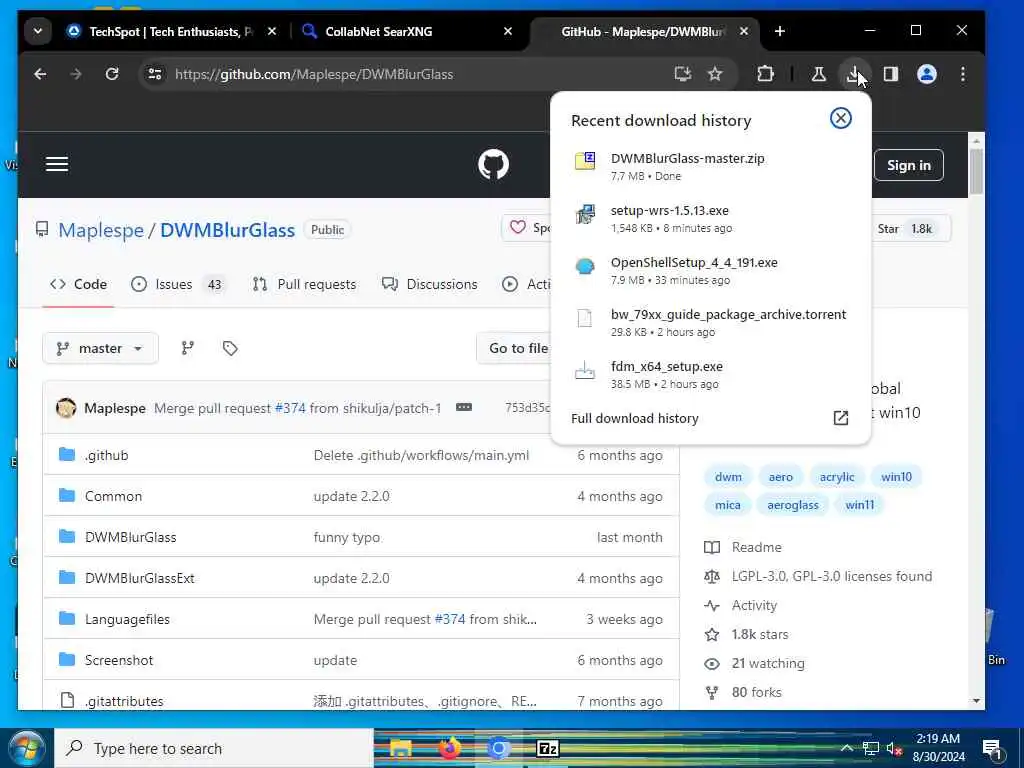Open the .github folder
This screenshot has height=768, width=1024.
pos(106,455)
